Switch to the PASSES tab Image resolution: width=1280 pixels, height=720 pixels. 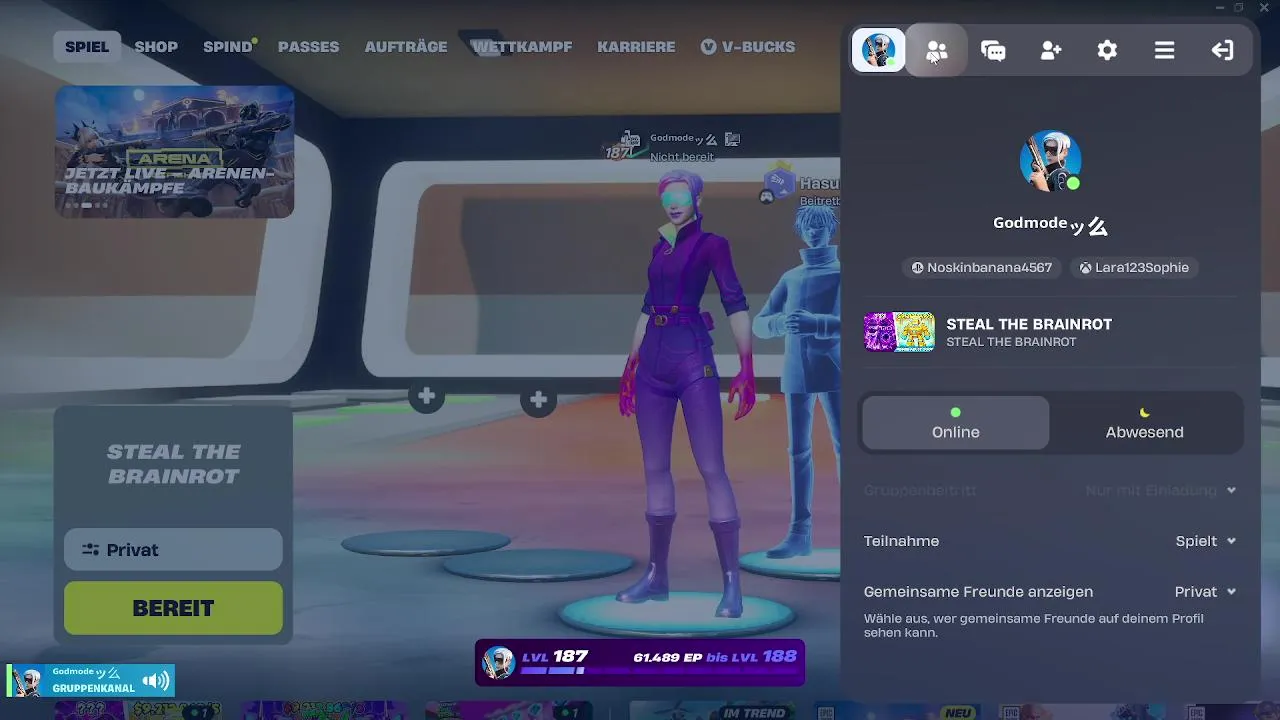click(x=308, y=47)
